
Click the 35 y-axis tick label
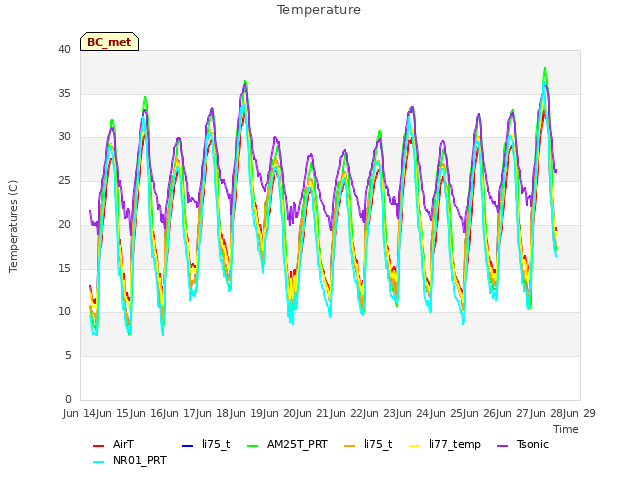(x=64, y=93)
